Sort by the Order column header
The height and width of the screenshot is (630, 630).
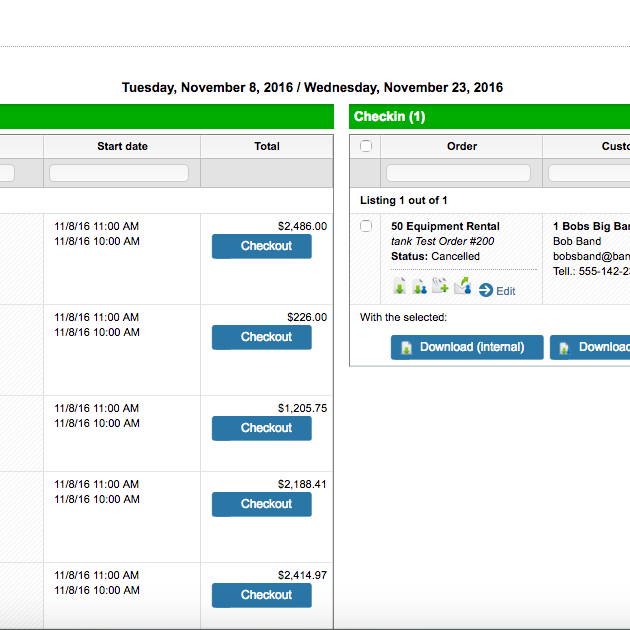tap(462, 146)
